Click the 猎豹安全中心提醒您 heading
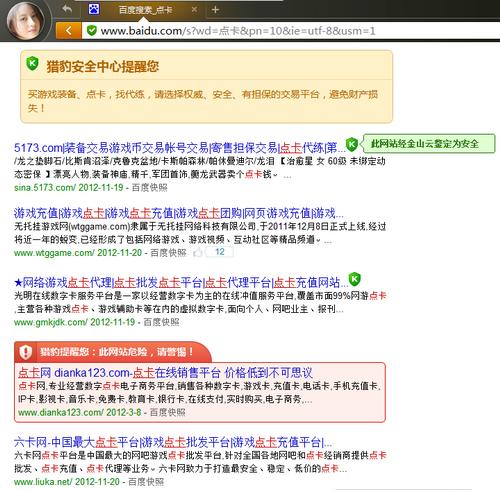 tap(103, 67)
